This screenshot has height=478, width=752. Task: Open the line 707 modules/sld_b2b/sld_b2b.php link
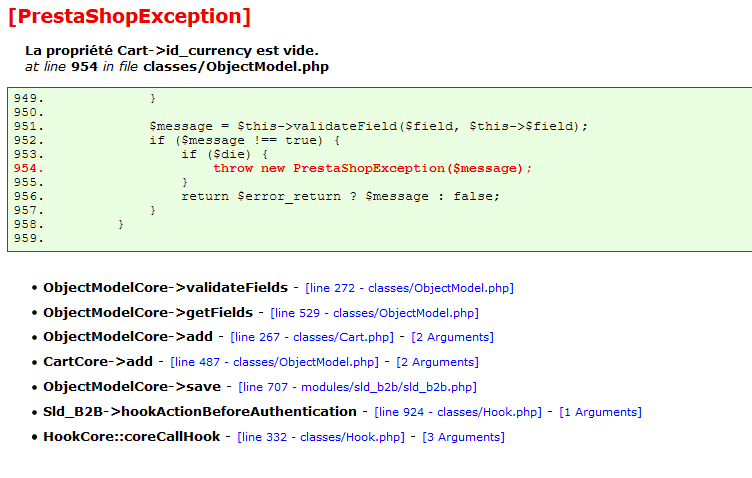pos(357,387)
